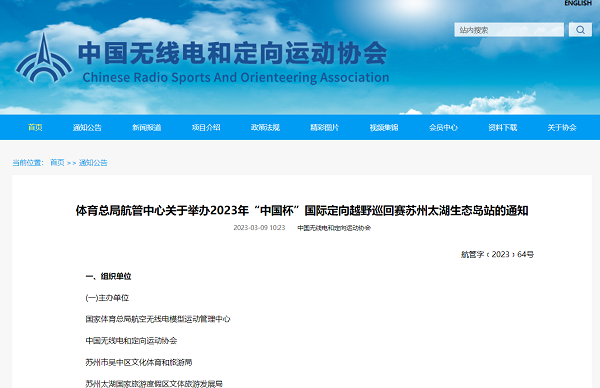Click the line 苏州市吴中区文化体育和旅游局
This screenshot has width=600, height=388.
pyautogui.click(x=139, y=362)
